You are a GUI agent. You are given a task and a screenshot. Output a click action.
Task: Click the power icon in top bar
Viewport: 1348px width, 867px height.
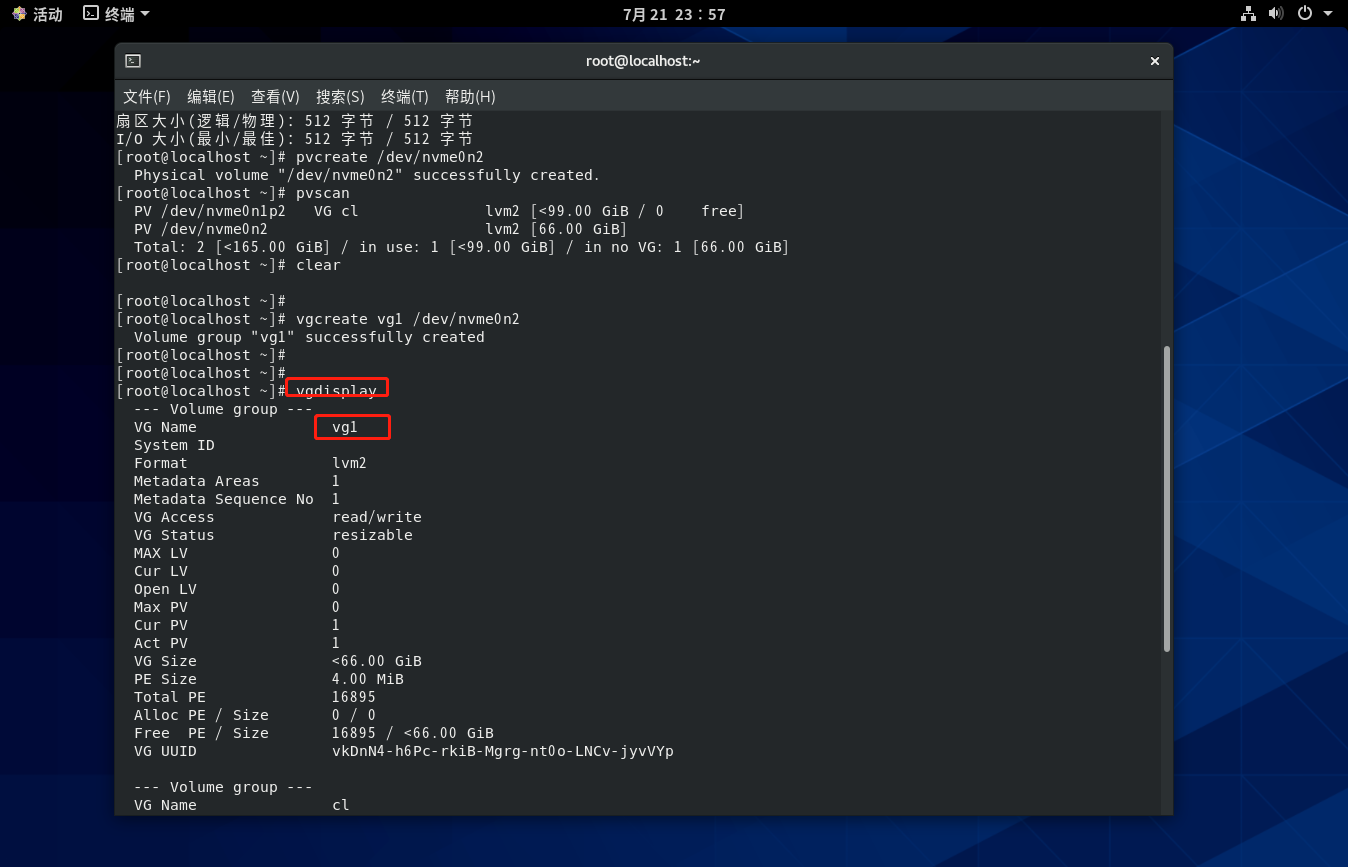point(1304,14)
